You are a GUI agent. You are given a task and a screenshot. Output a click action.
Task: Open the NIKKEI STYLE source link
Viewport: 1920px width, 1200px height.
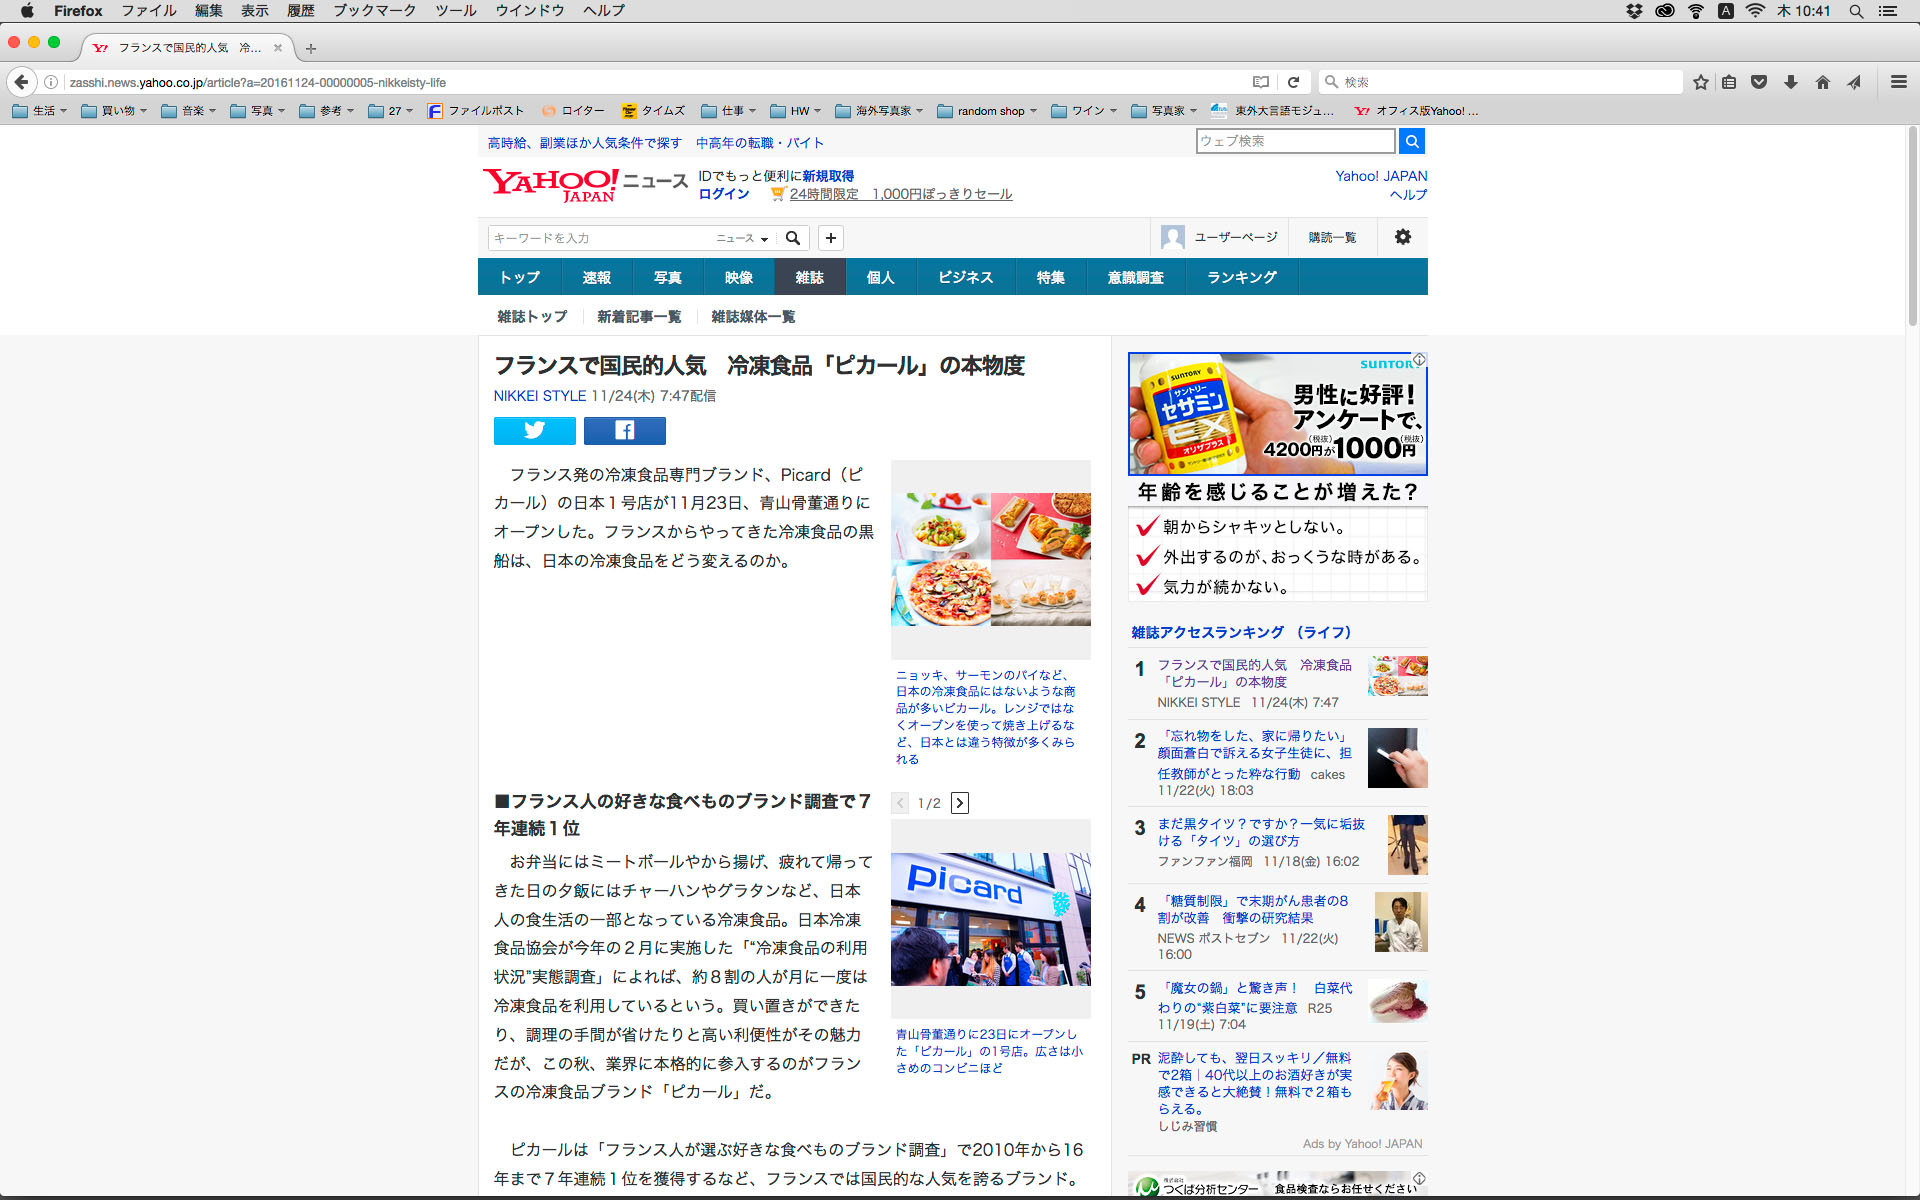click(x=539, y=396)
